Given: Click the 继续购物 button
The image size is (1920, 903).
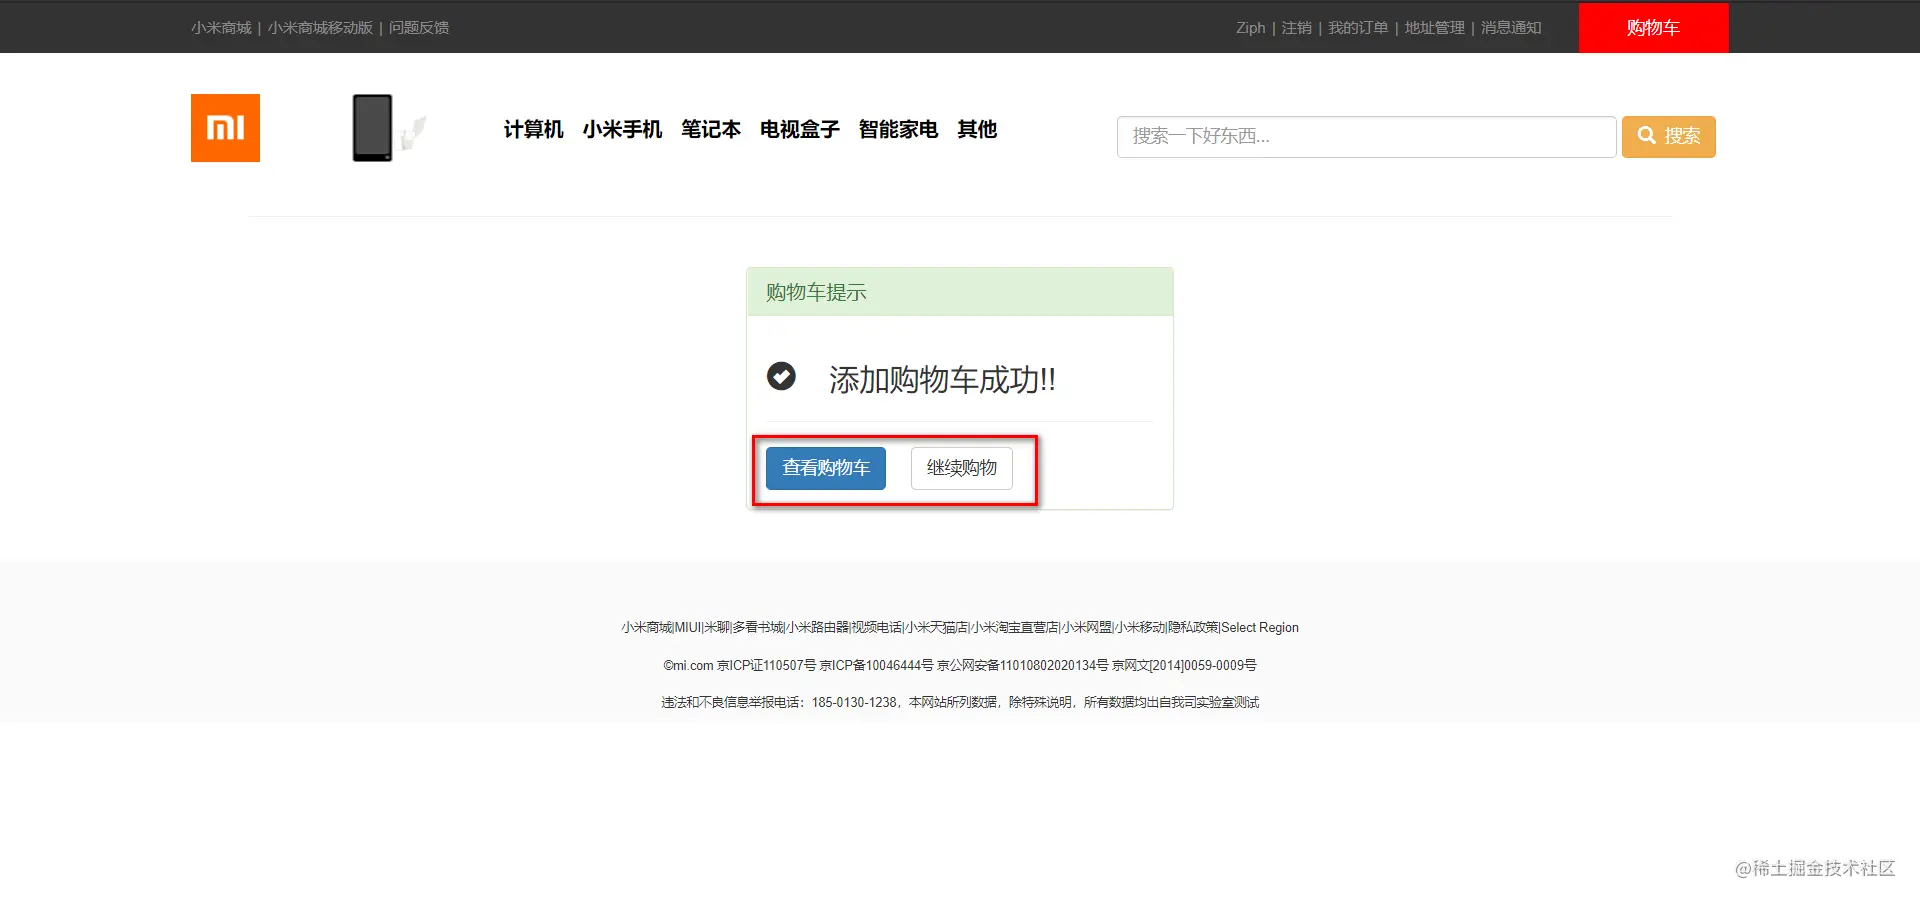Looking at the screenshot, I should click(962, 468).
